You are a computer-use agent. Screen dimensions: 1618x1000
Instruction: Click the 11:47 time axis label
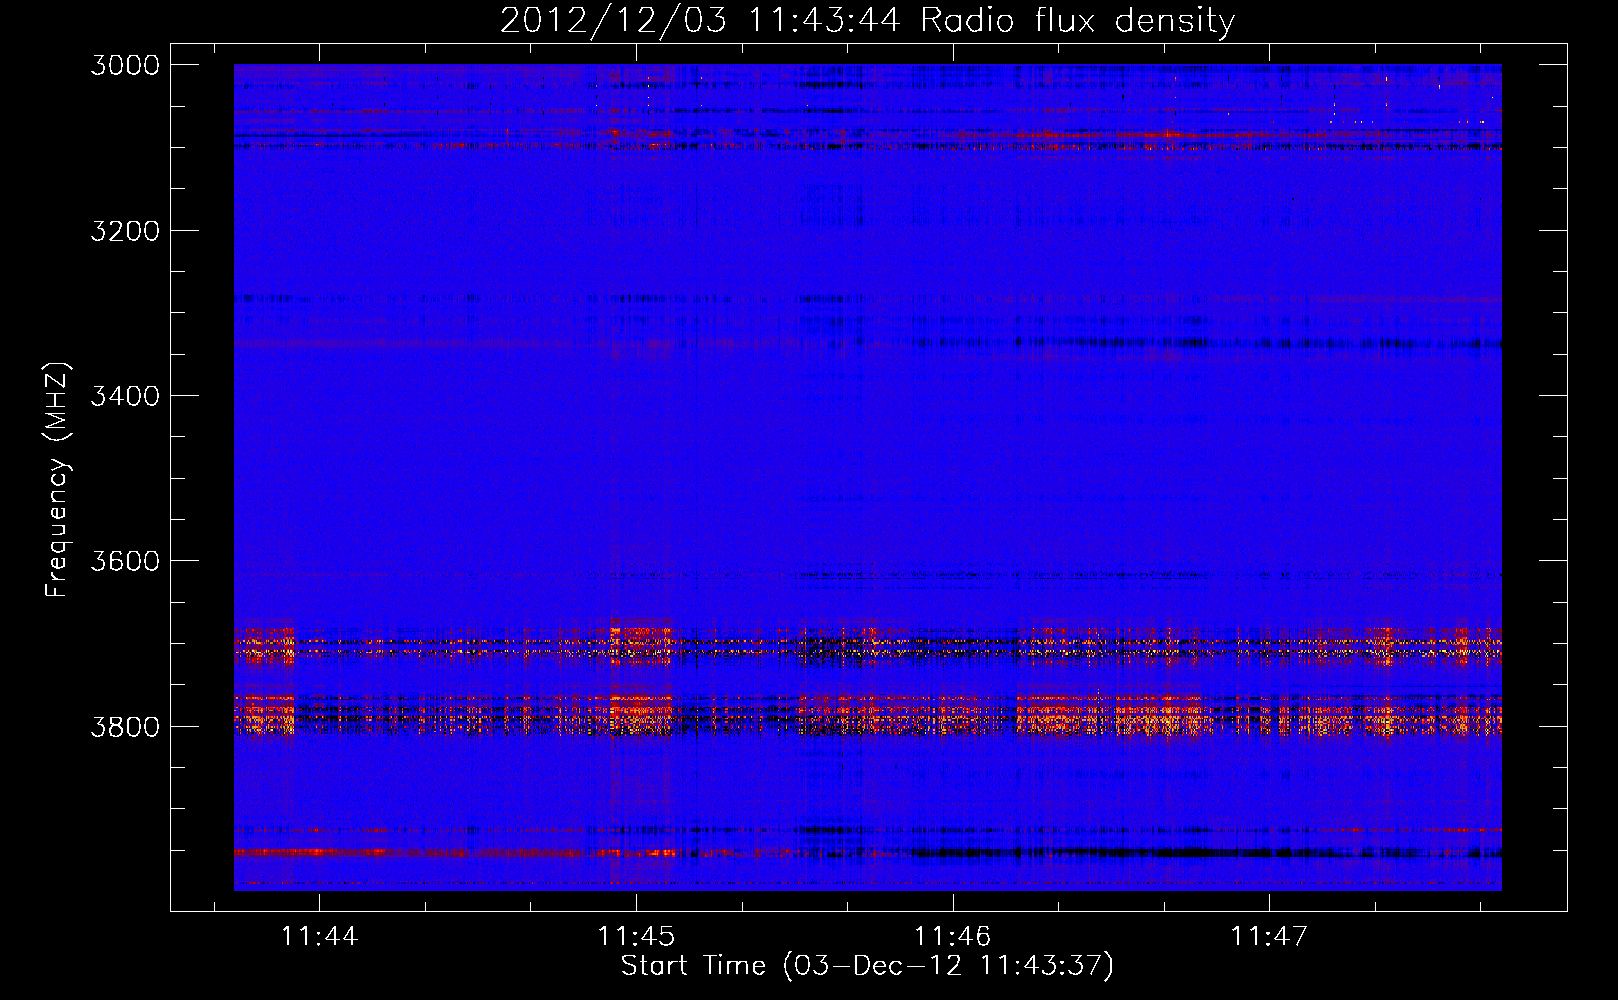tap(1268, 936)
